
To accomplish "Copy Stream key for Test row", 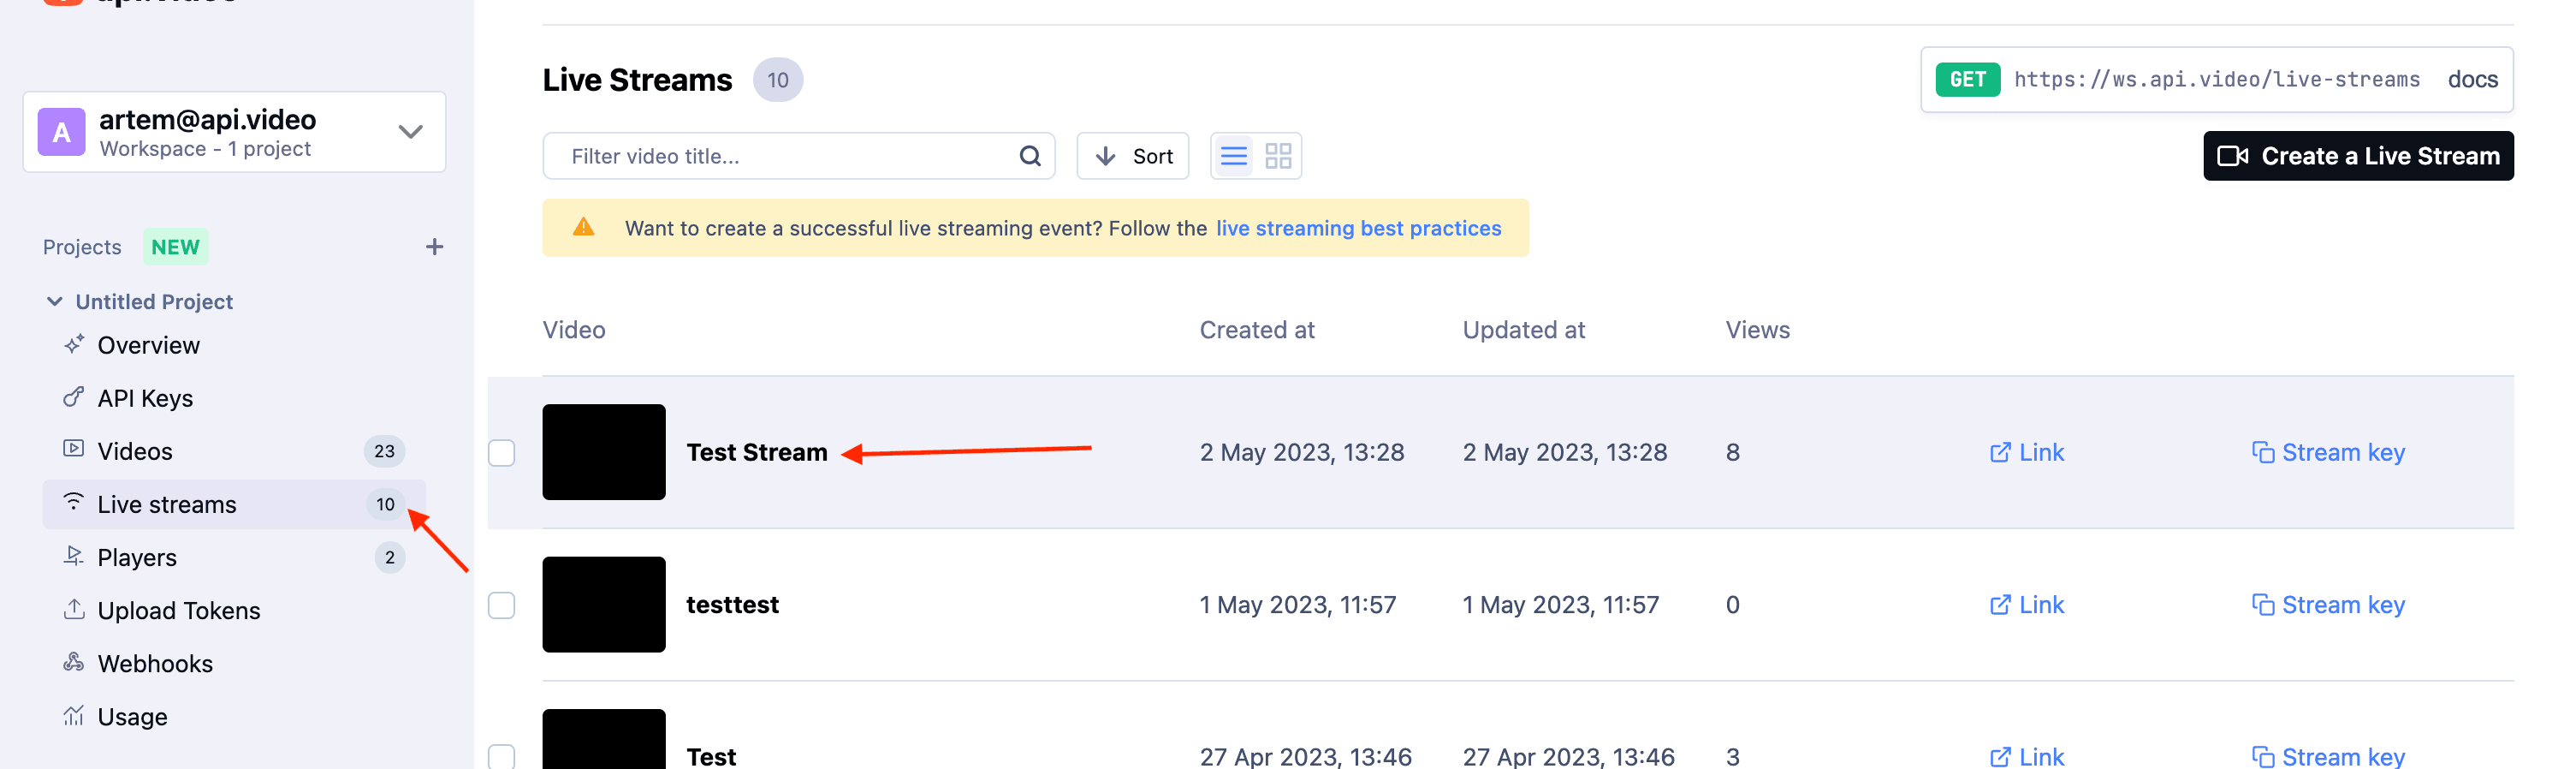I will (x=2328, y=756).
